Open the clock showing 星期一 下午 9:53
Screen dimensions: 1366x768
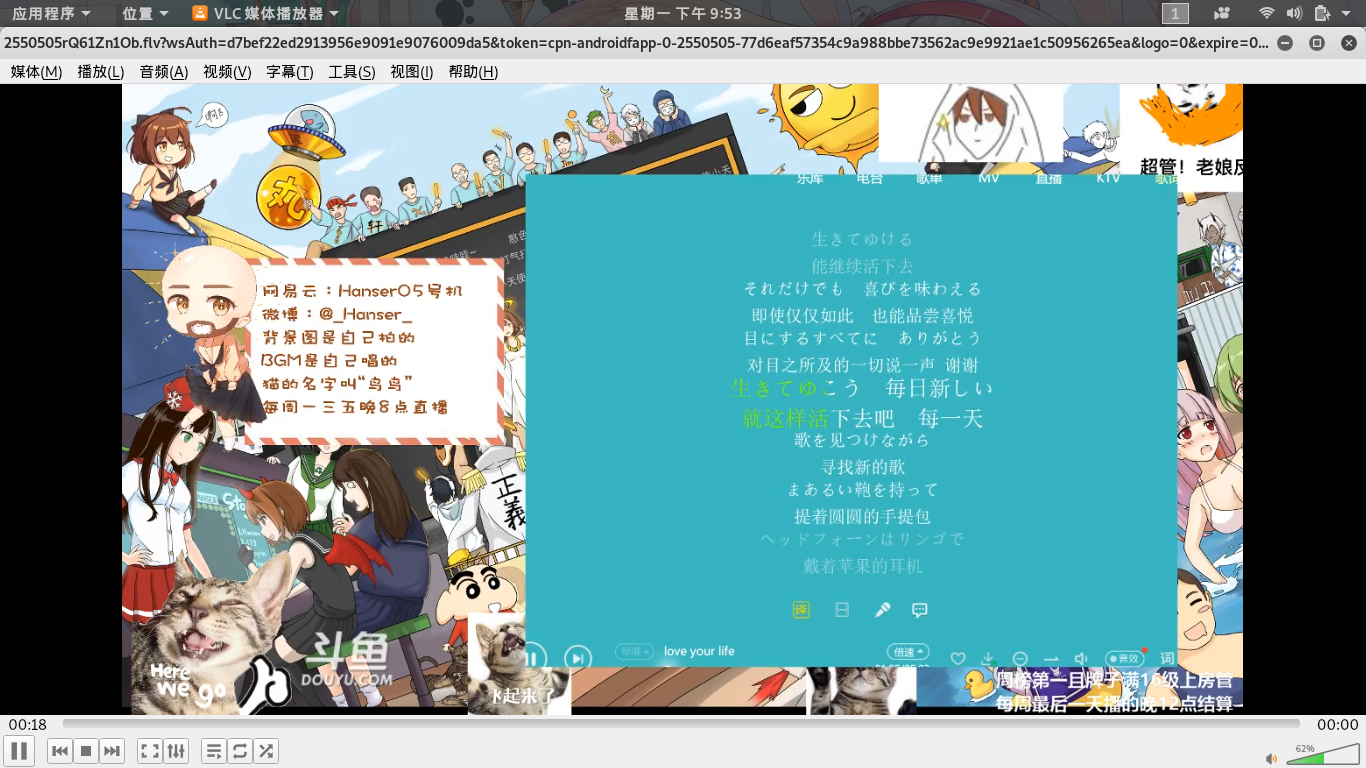point(683,13)
